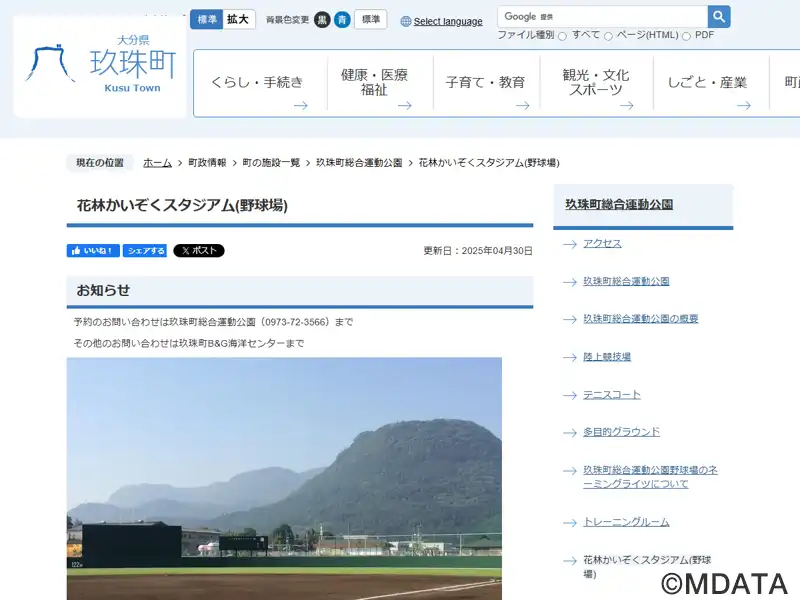Click the arrow under くらし・手続き
The height and width of the screenshot is (600, 800).
(300, 105)
